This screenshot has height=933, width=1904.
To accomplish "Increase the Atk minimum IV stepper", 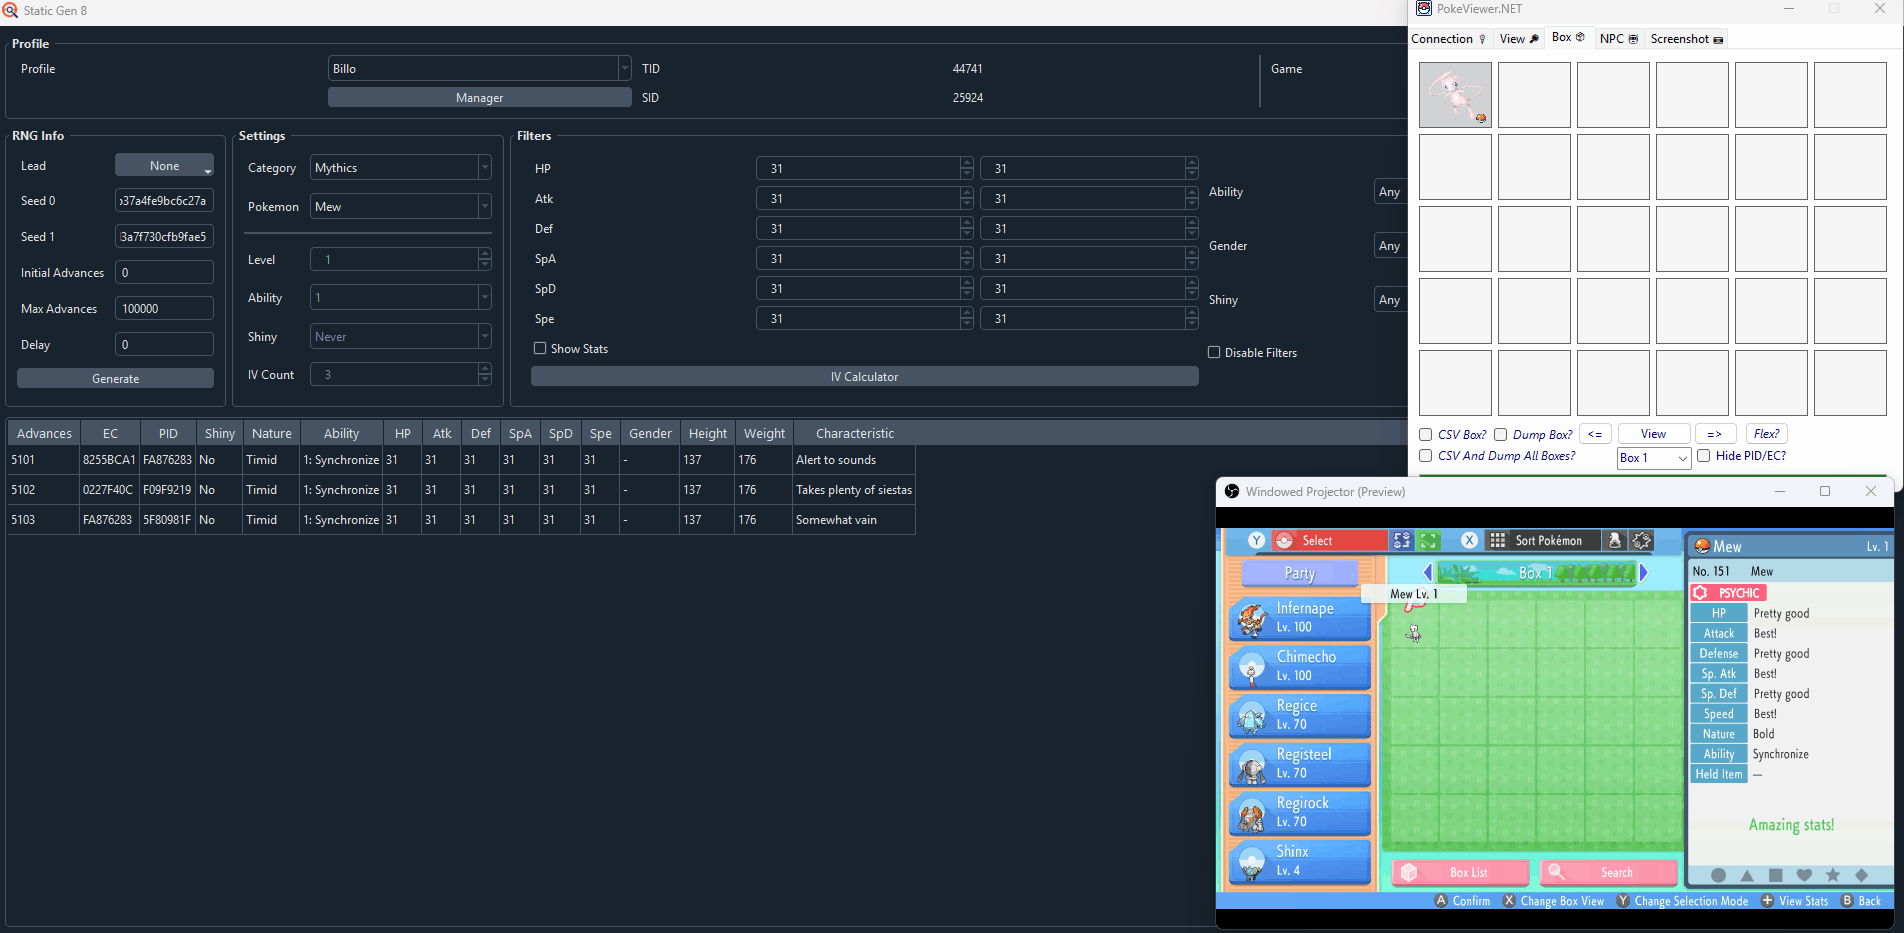I will click(966, 192).
